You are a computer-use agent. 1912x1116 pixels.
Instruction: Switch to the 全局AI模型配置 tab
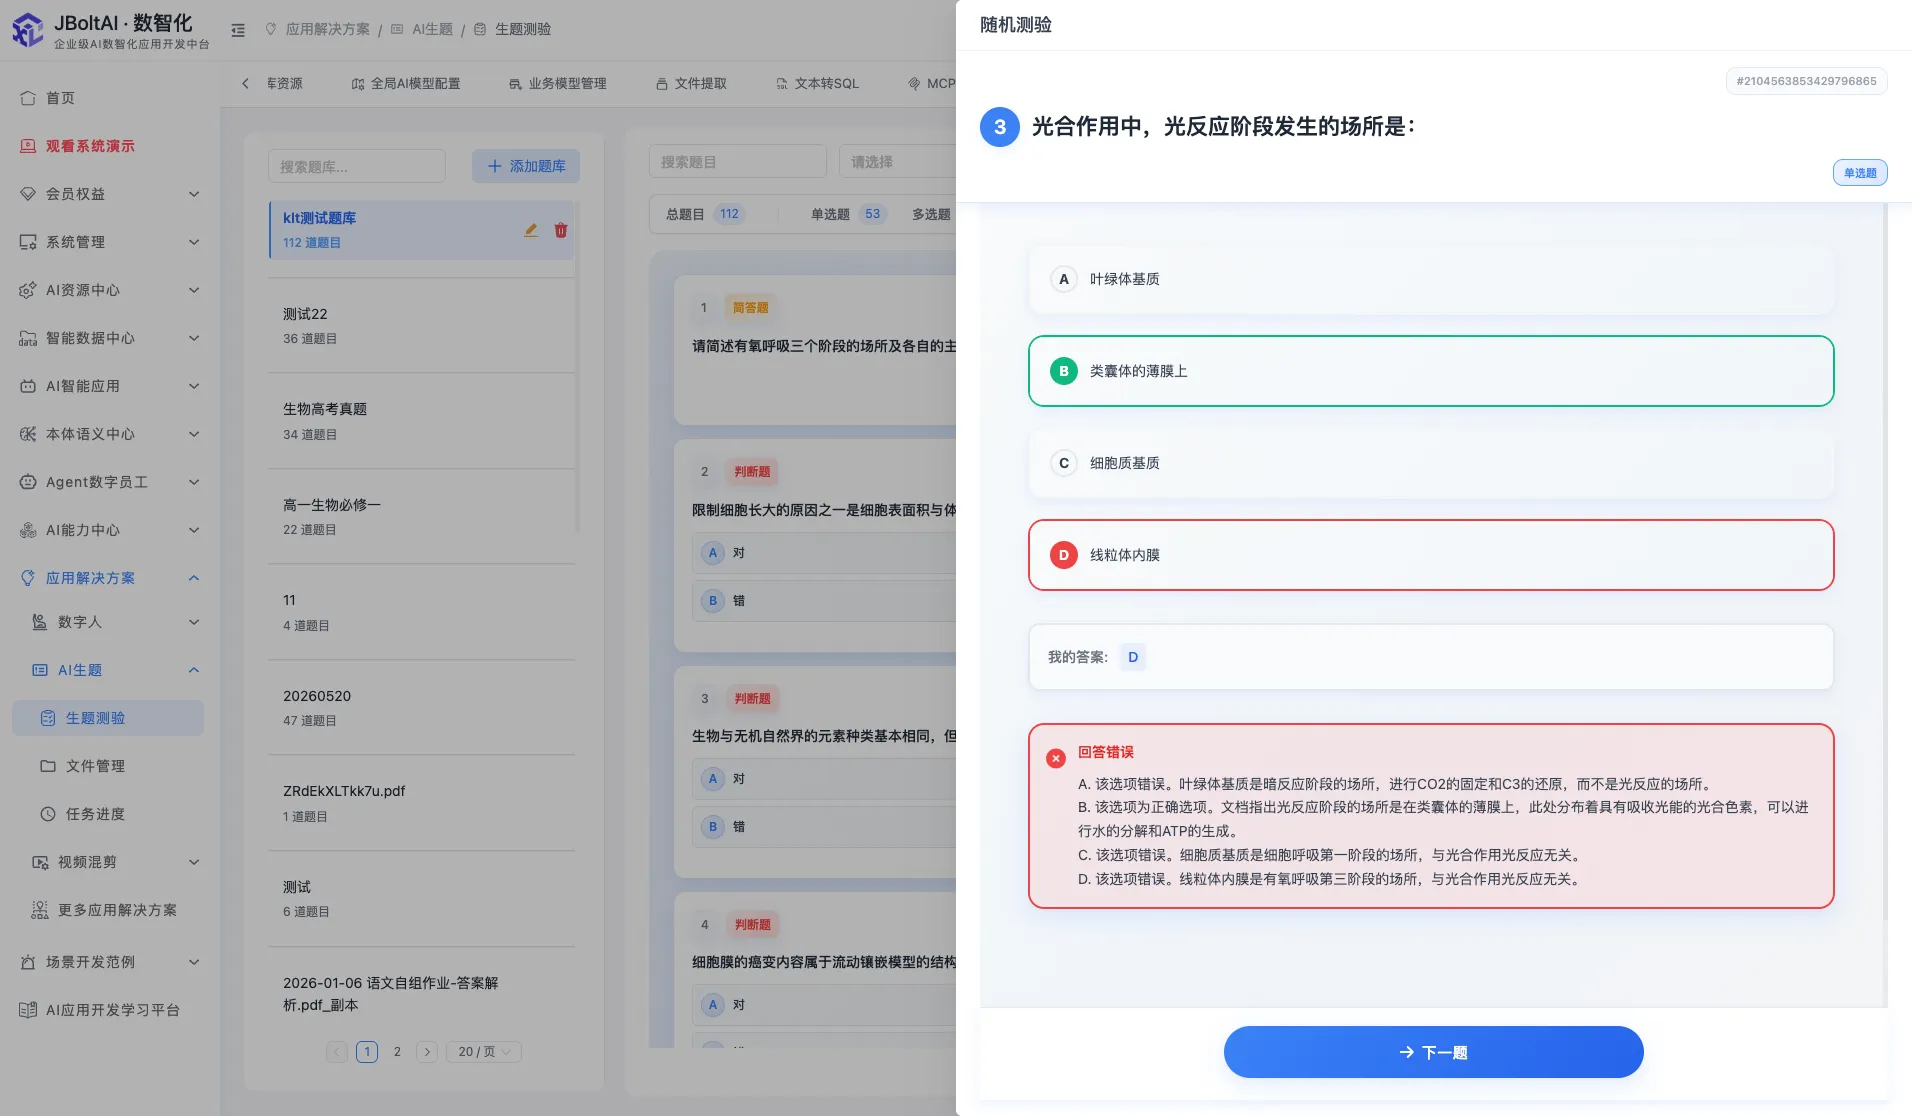tap(406, 84)
